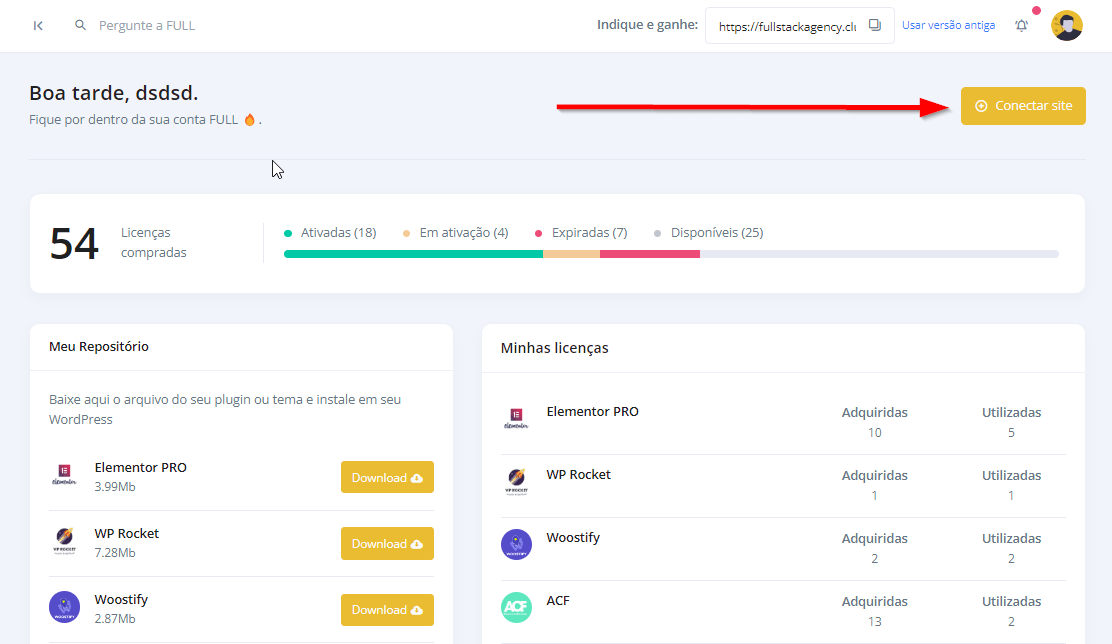The width and height of the screenshot is (1112, 644).
Task: Copy the referral link using the copy icon
Action: coord(875,25)
